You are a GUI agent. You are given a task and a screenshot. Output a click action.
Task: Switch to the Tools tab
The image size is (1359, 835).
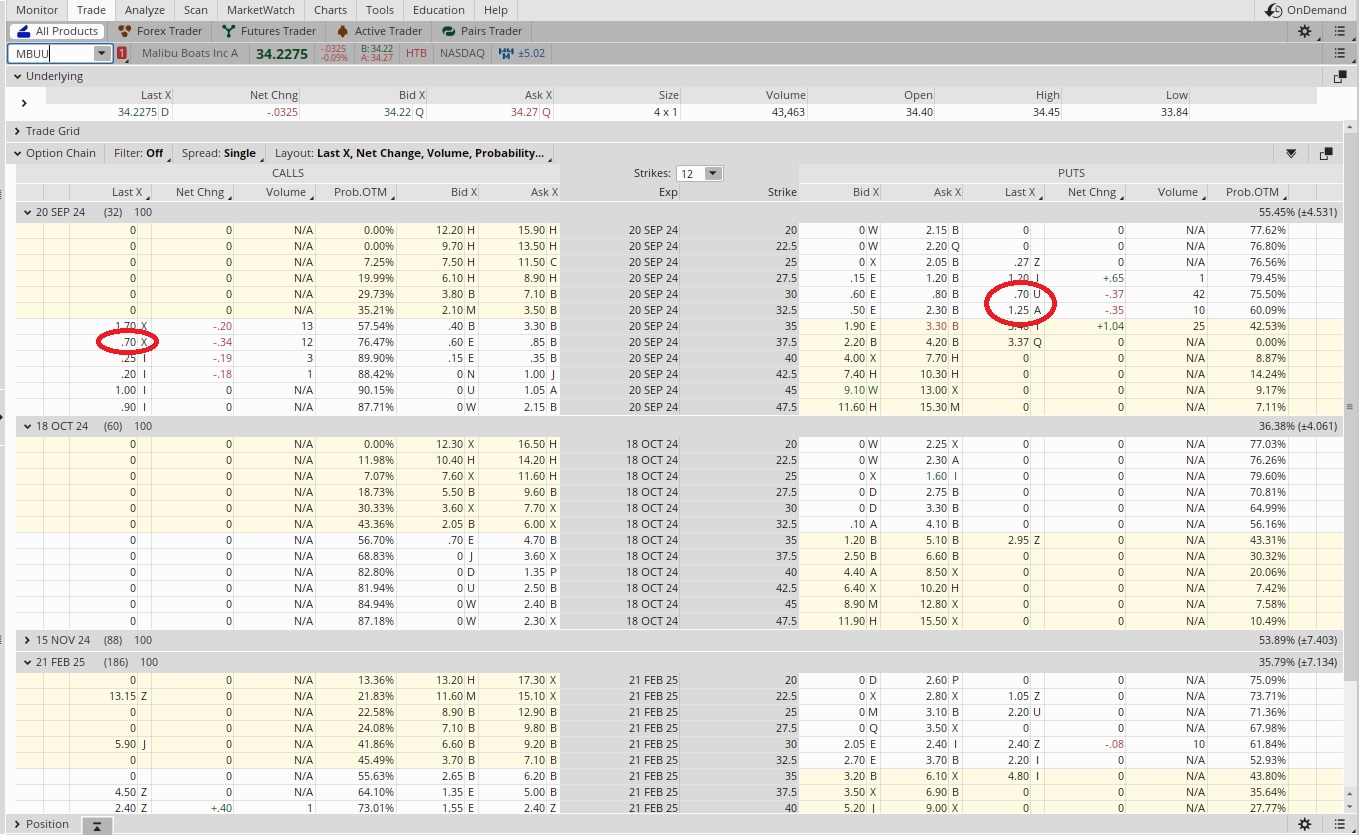[380, 10]
